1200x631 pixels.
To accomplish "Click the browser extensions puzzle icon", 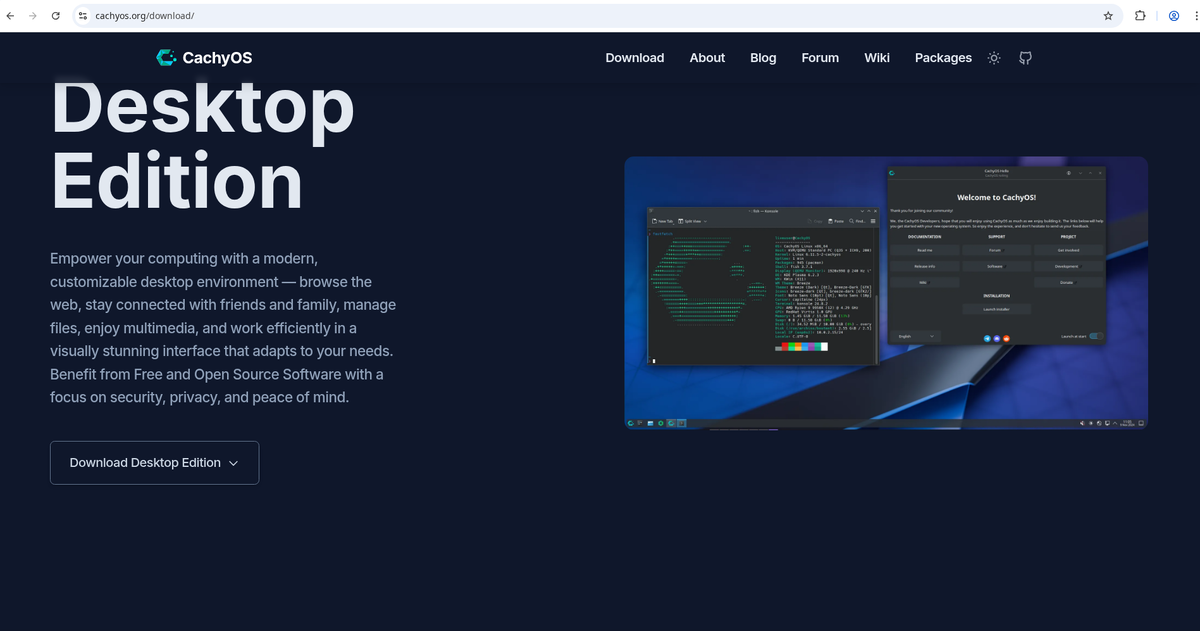I will [1140, 16].
